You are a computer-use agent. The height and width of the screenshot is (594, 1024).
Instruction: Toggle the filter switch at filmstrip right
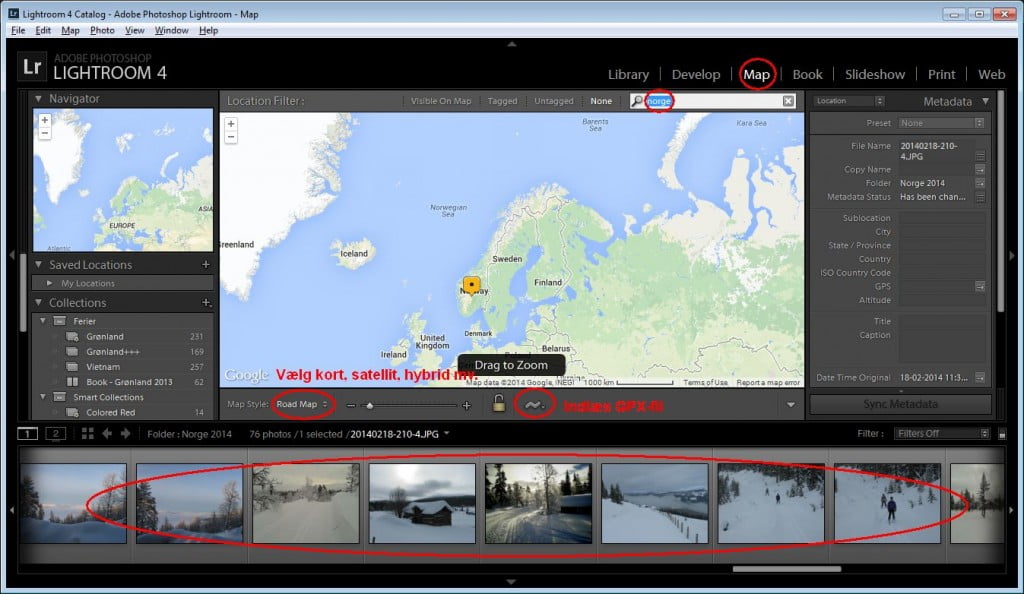[x=1002, y=434]
